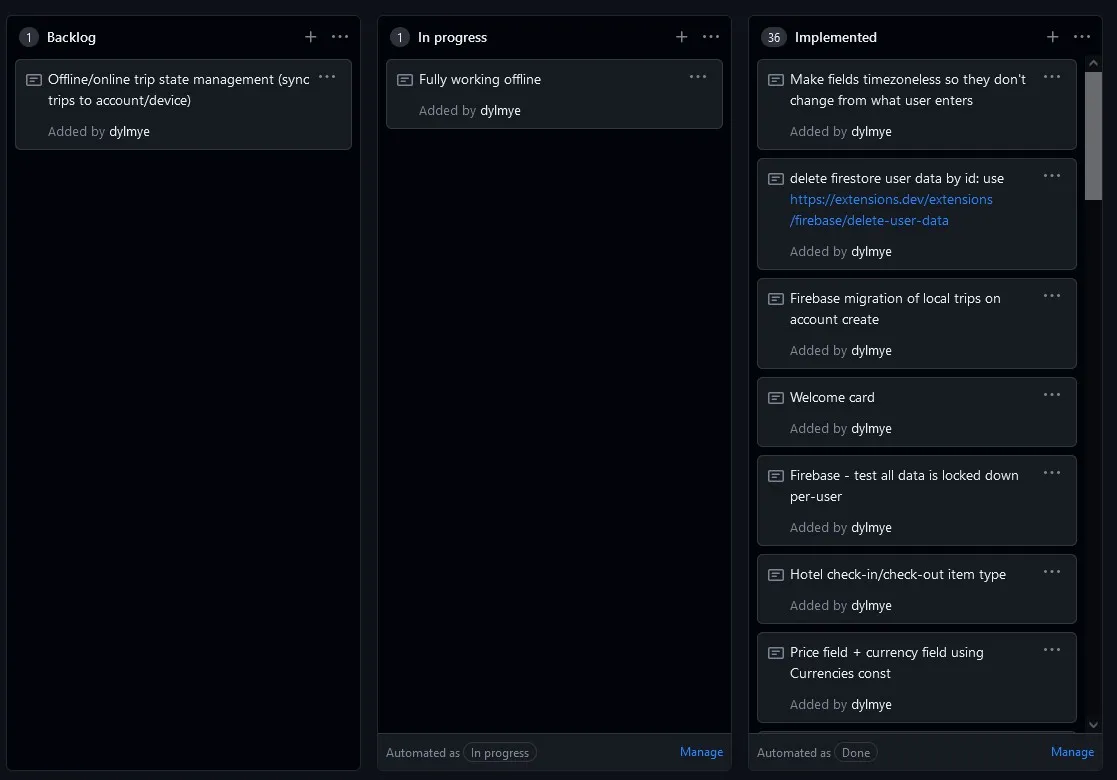This screenshot has width=1117, height=780.
Task: Open options for the Hotel check-in/check-out card
Action: [1051, 571]
